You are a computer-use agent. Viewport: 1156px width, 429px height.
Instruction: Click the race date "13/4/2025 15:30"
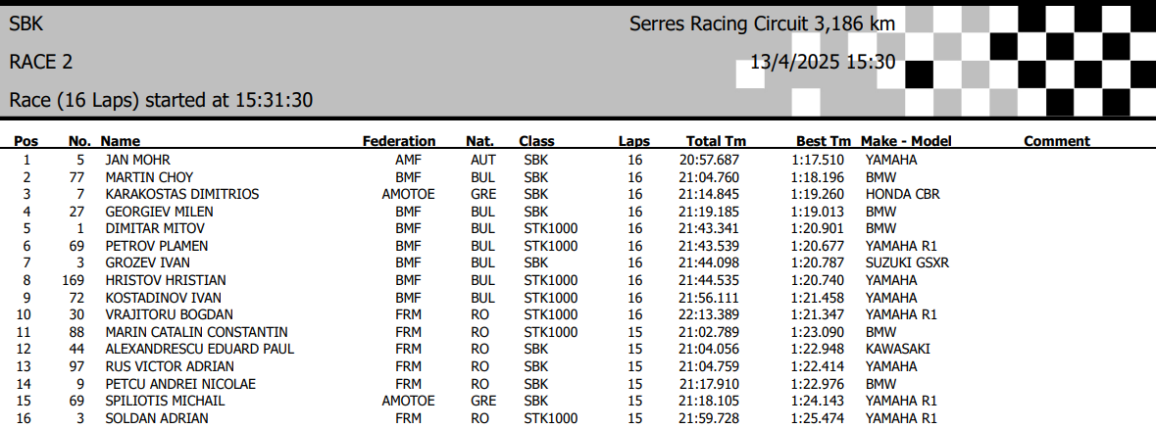(822, 62)
